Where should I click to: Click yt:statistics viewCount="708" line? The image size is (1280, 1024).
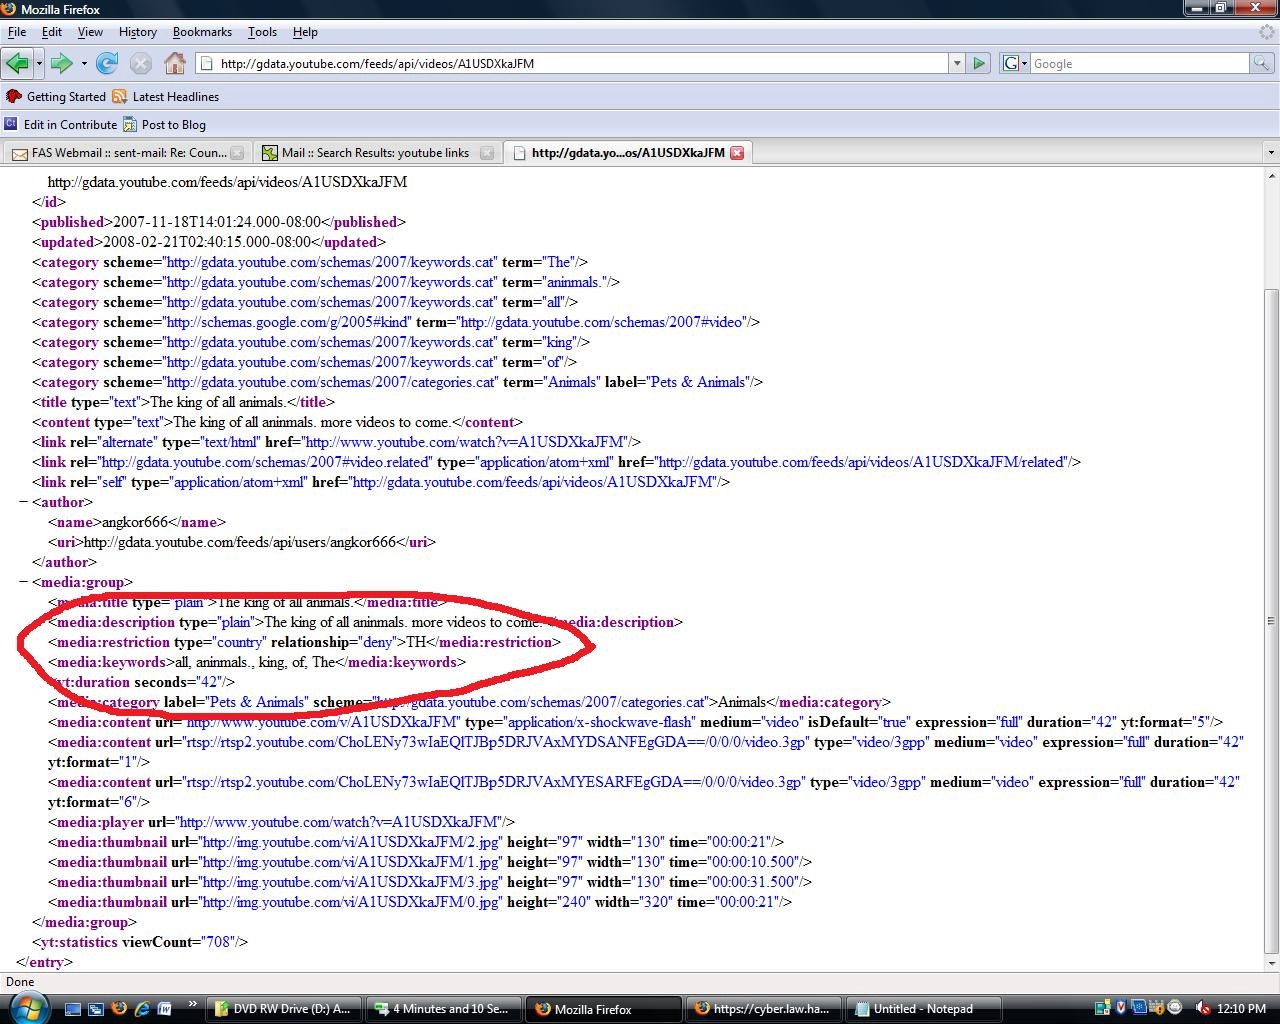click(140, 942)
